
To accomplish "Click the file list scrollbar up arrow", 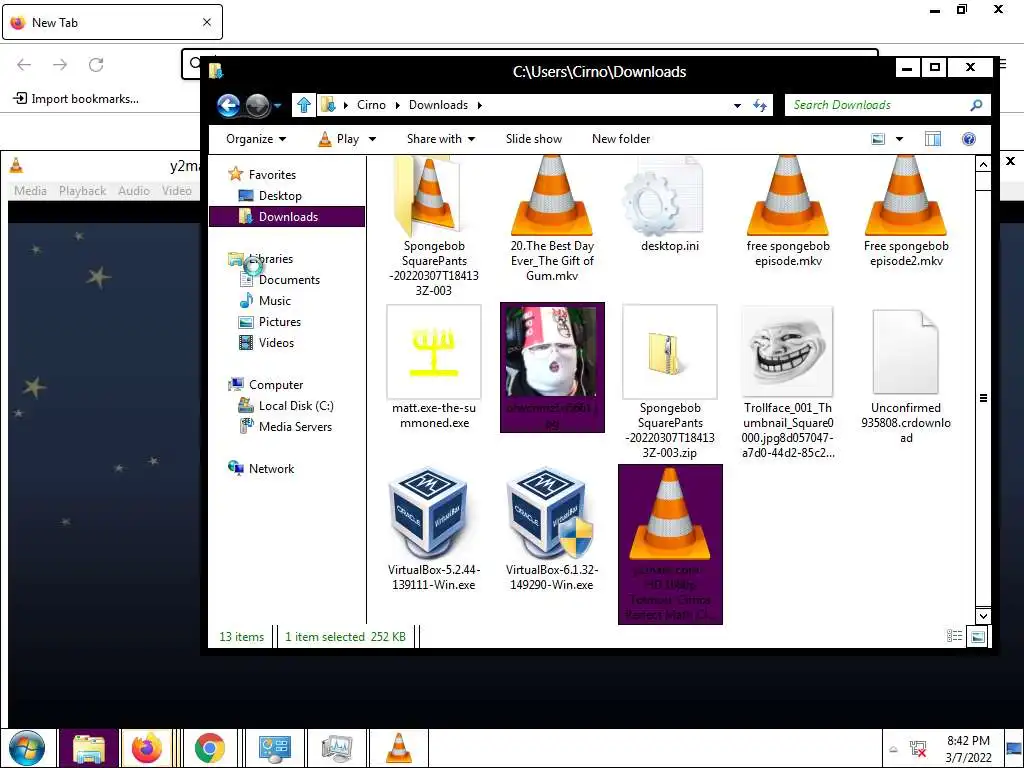I will pyautogui.click(x=983, y=165).
